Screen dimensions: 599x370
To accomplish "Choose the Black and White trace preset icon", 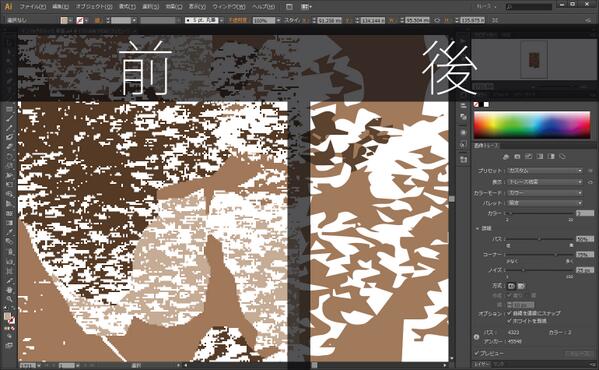I will 551,157.
